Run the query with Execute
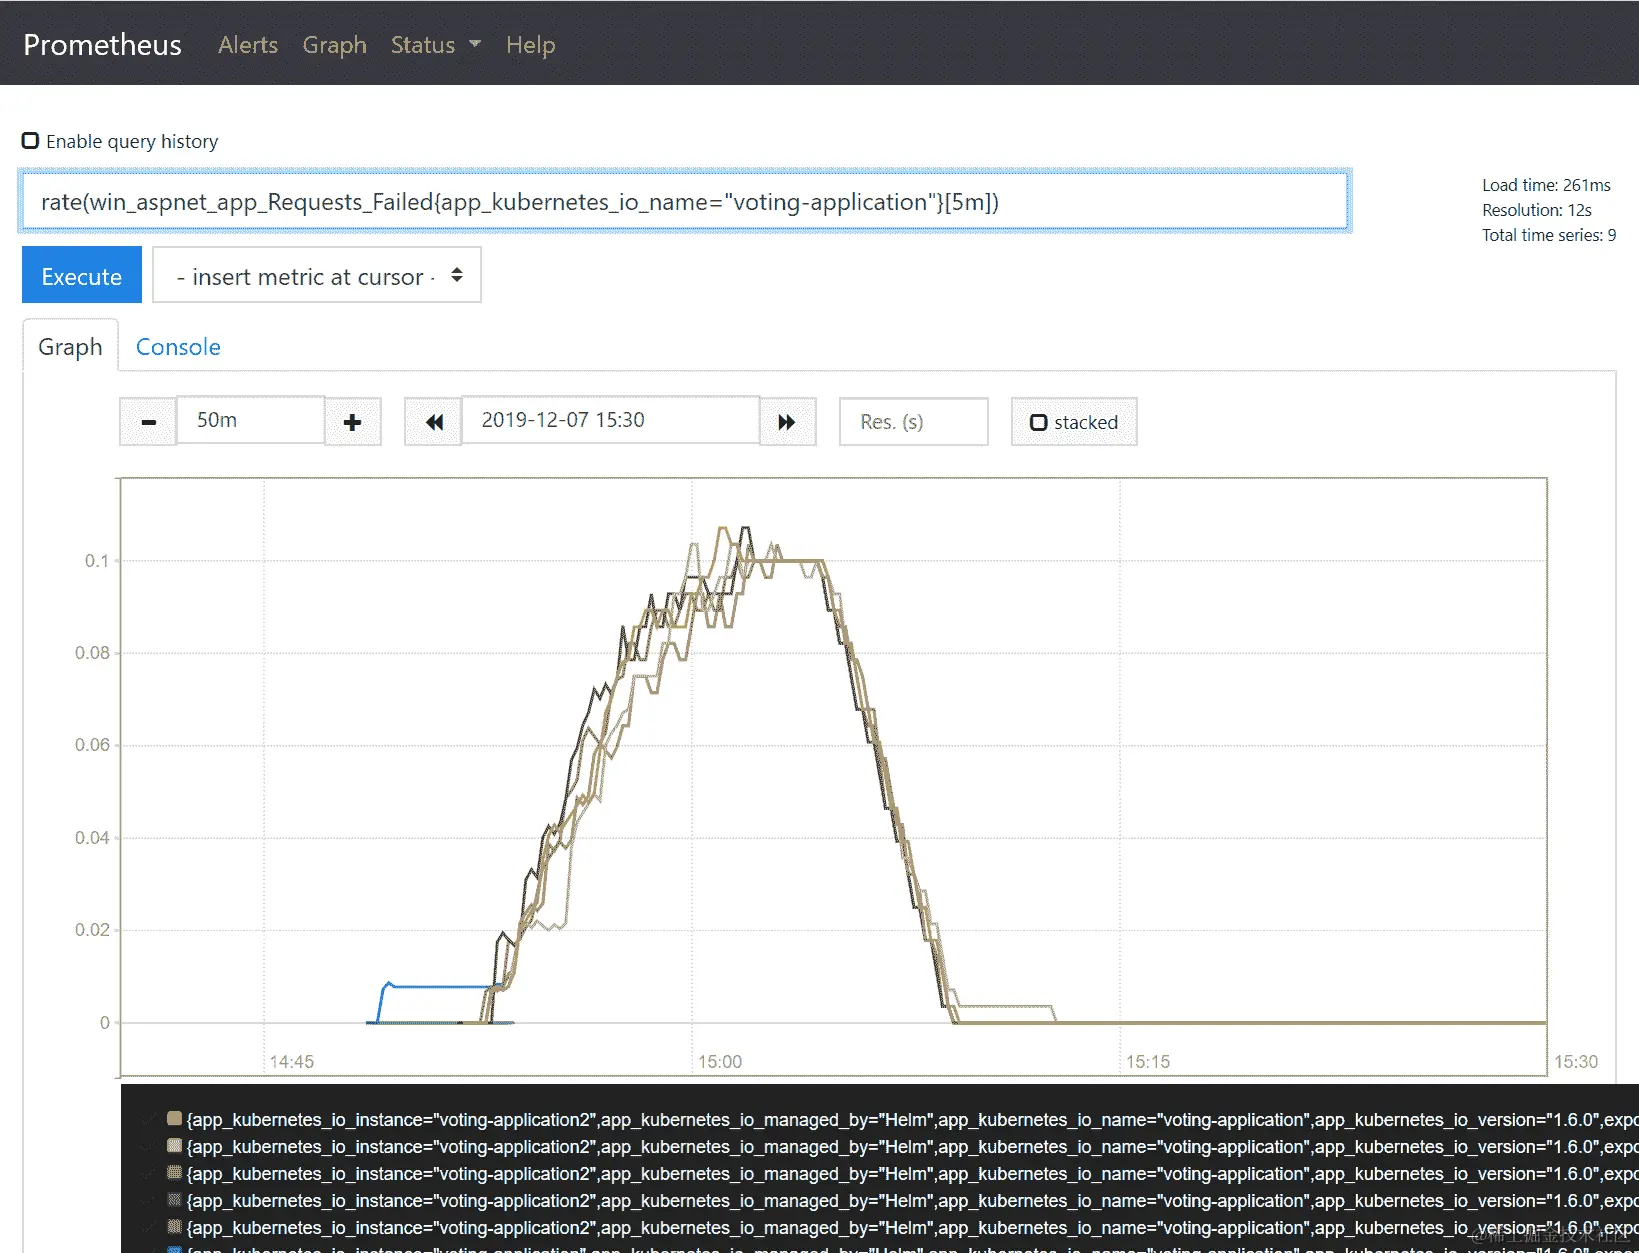Viewport: 1639px width, 1253px height. pyautogui.click(x=82, y=275)
